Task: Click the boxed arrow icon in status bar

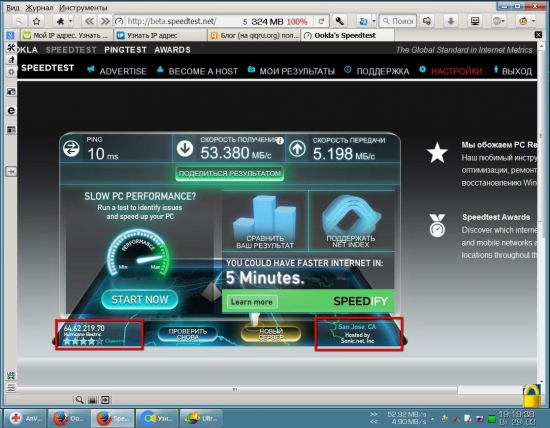Action: [105, 400]
